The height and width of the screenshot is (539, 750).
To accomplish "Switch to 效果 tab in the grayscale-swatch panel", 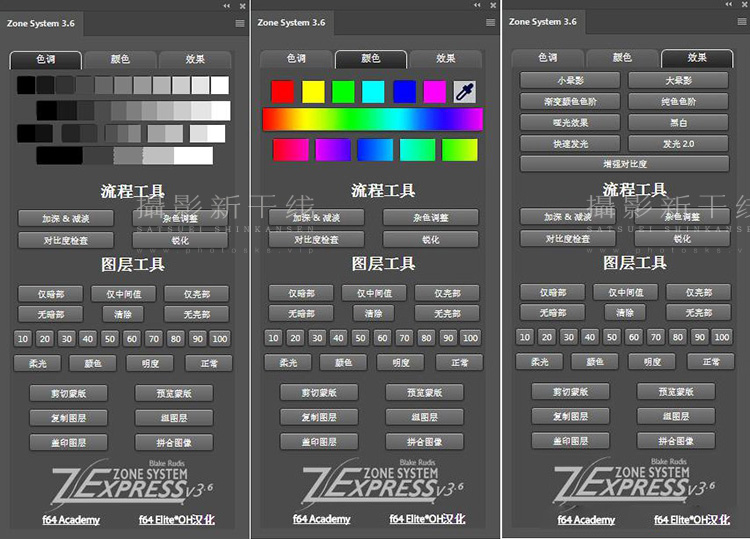I will tap(195, 59).
